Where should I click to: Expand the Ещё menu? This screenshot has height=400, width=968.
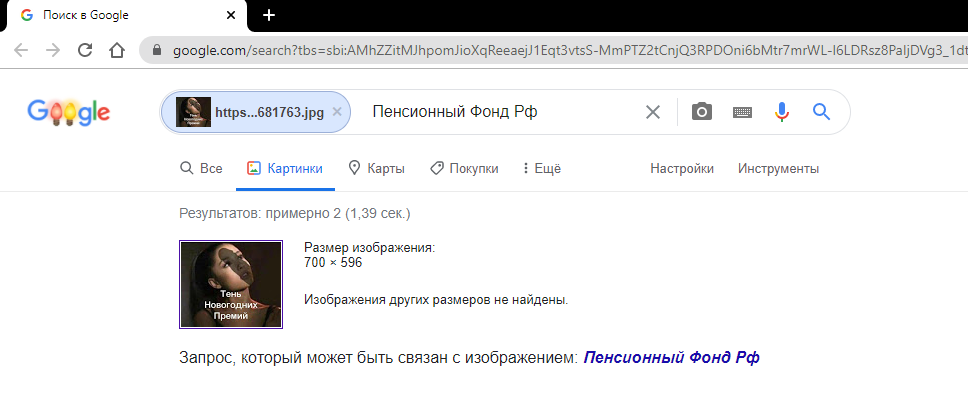(x=542, y=169)
